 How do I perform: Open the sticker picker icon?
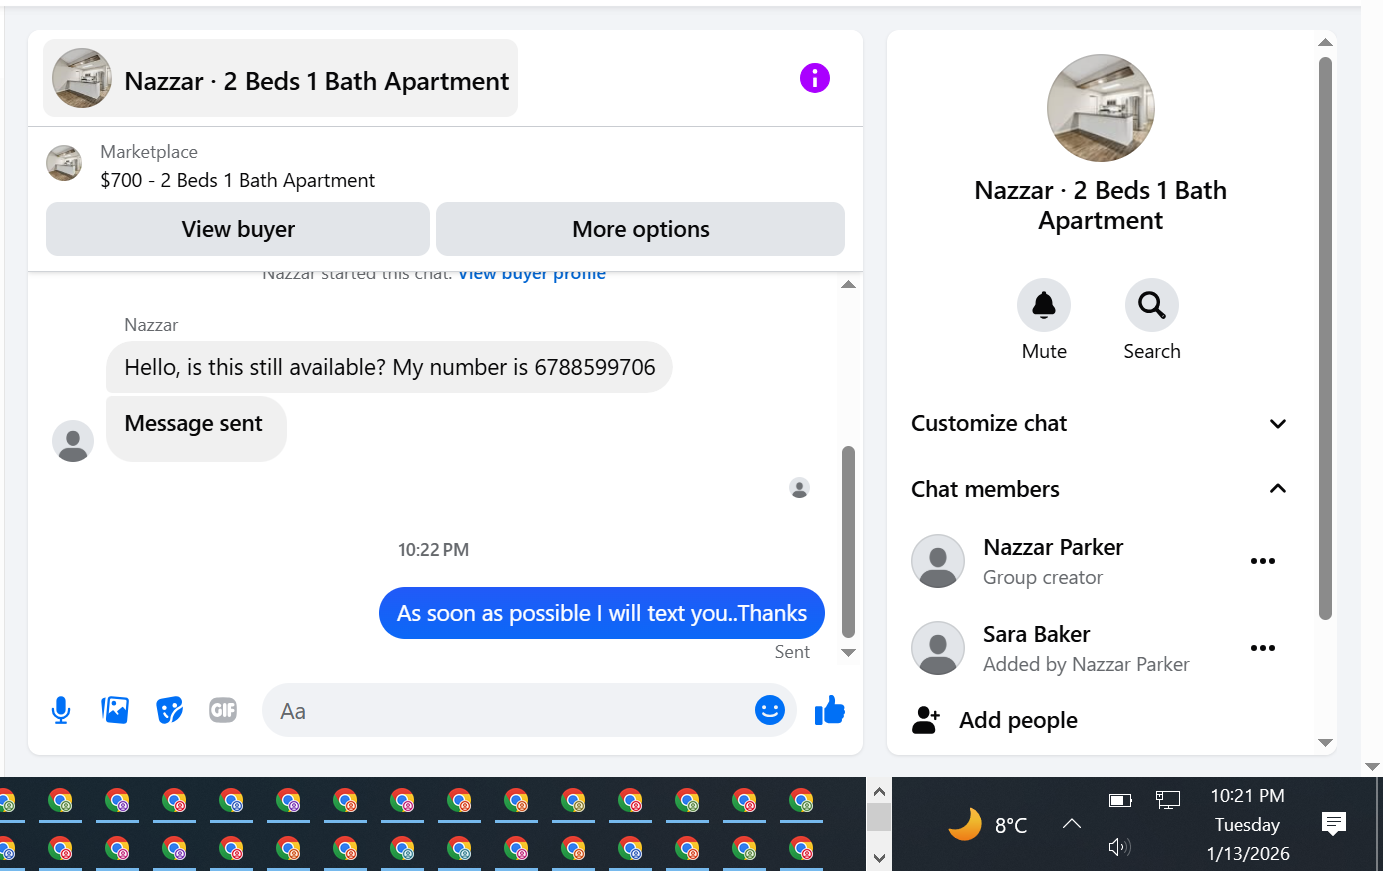[x=169, y=710]
